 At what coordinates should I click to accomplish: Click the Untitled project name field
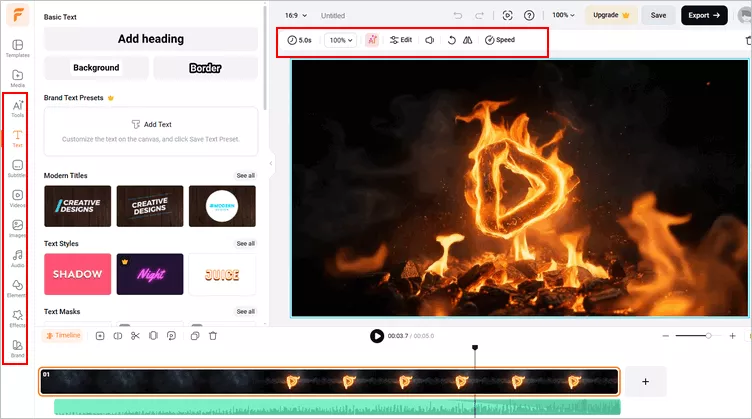(333, 15)
